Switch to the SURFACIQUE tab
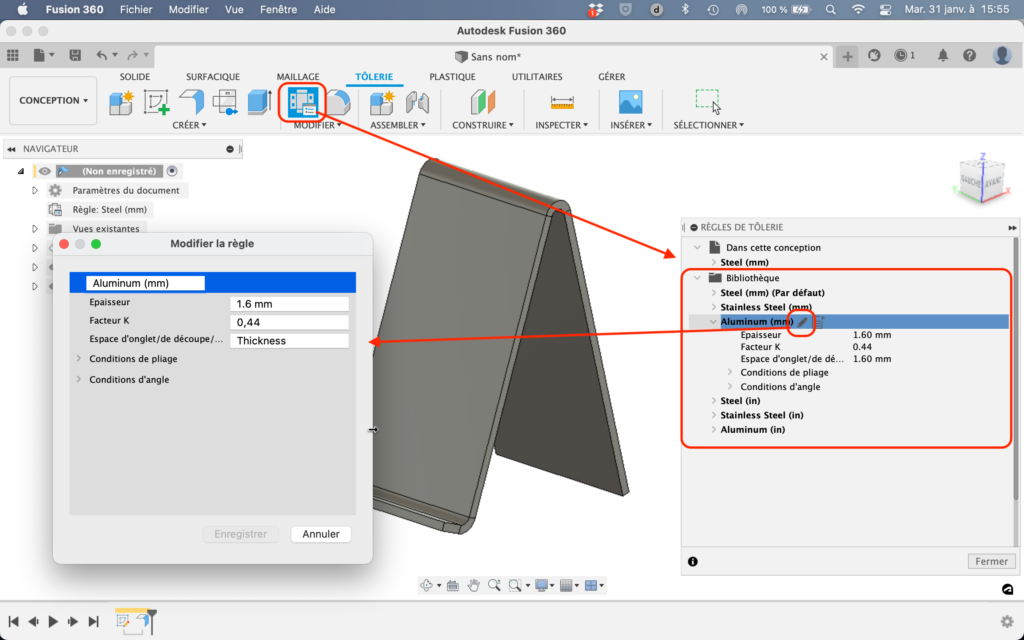Image resolution: width=1024 pixels, height=640 pixels. click(x=213, y=76)
